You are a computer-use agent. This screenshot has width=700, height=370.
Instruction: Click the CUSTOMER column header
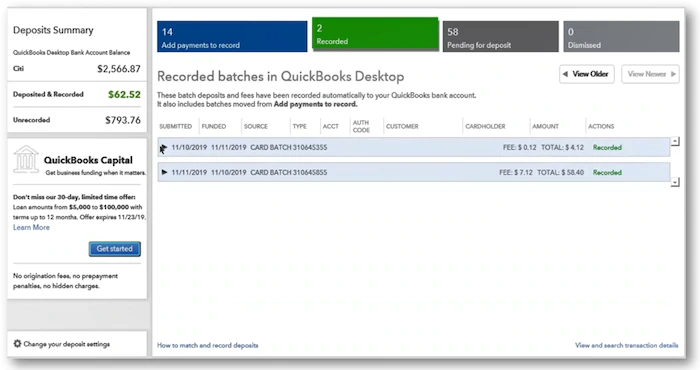[x=402, y=126]
